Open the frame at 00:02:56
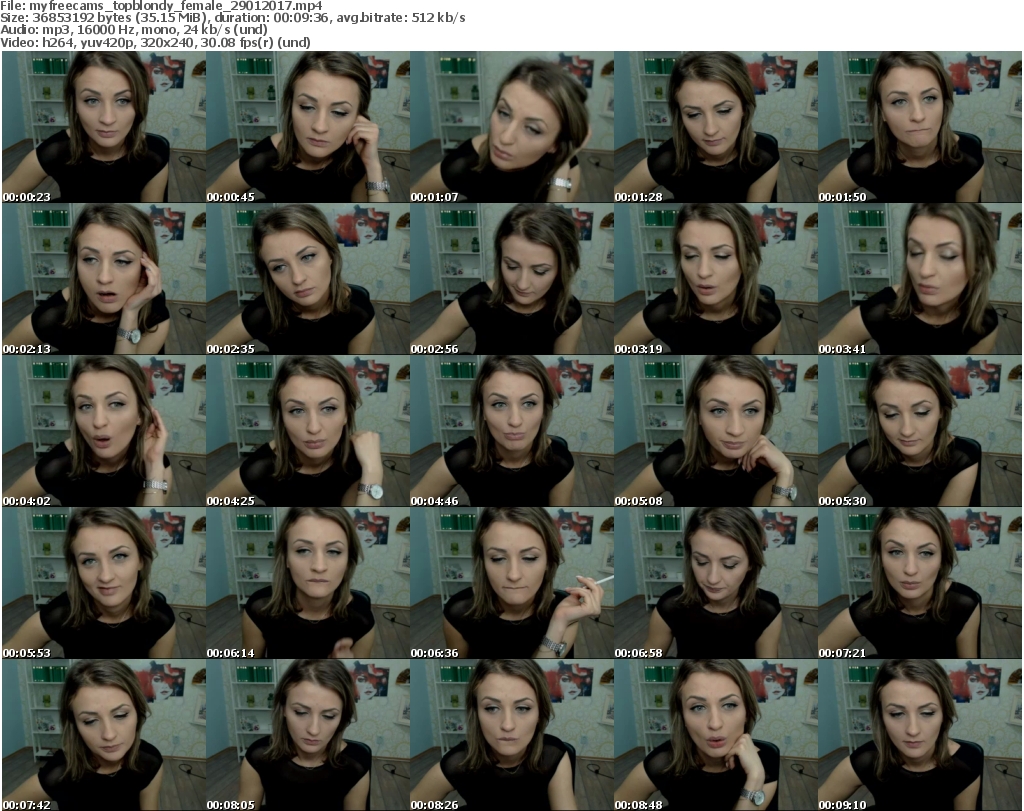This screenshot has width=1024, height=811. [x=511, y=279]
